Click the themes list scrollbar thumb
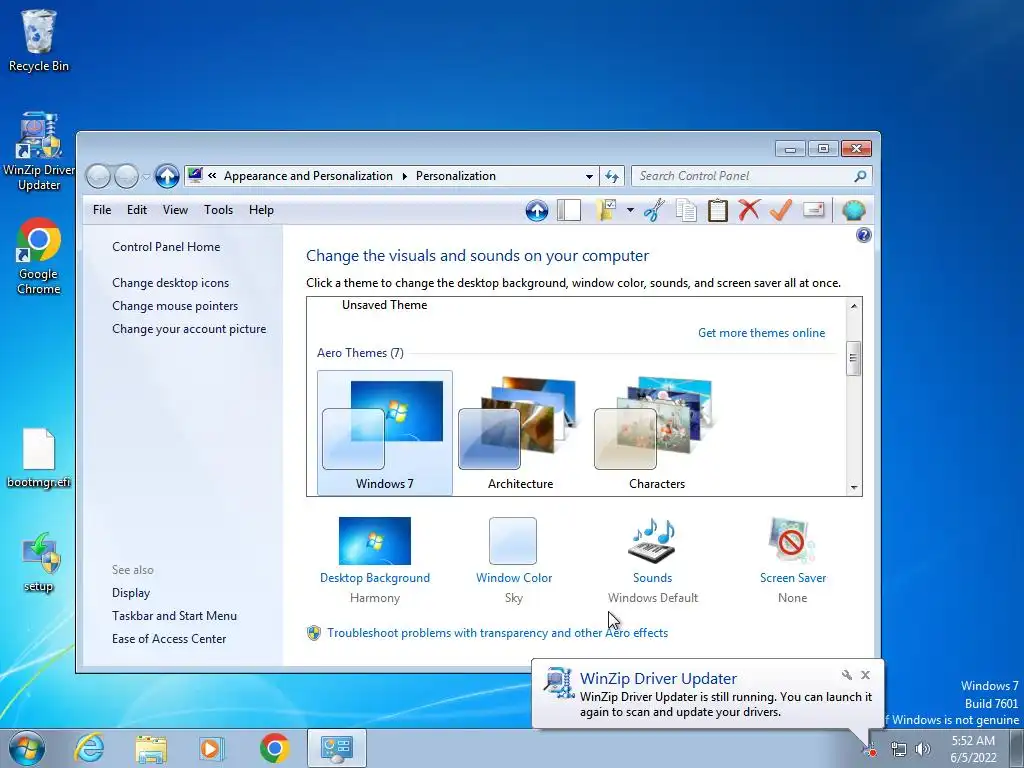Screen dimensions: 1024x768 (853, 358)
